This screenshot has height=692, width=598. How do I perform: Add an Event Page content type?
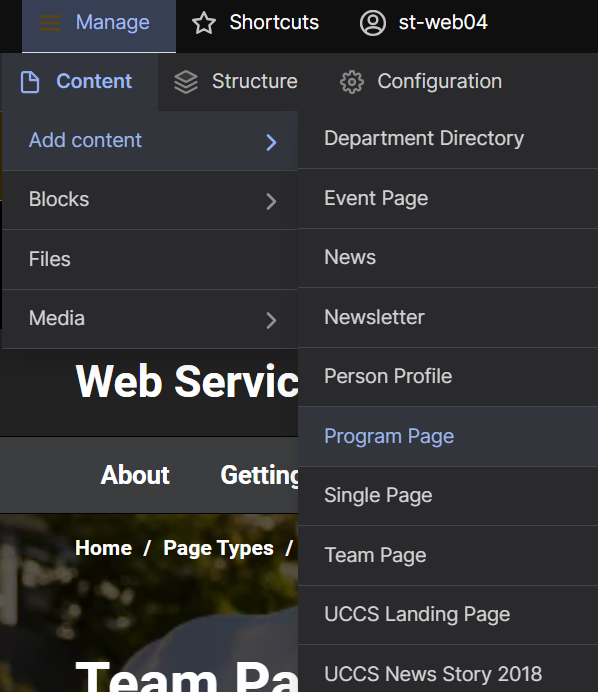[448, 199]
